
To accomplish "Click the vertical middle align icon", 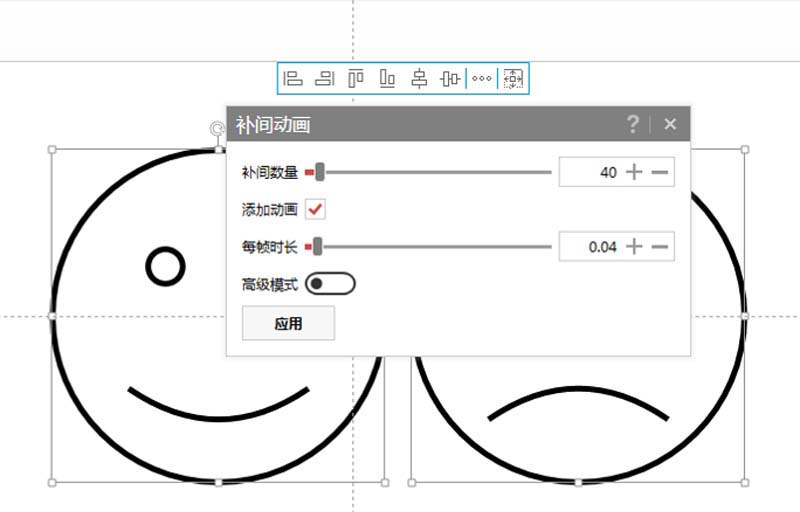I will [450, 79].
